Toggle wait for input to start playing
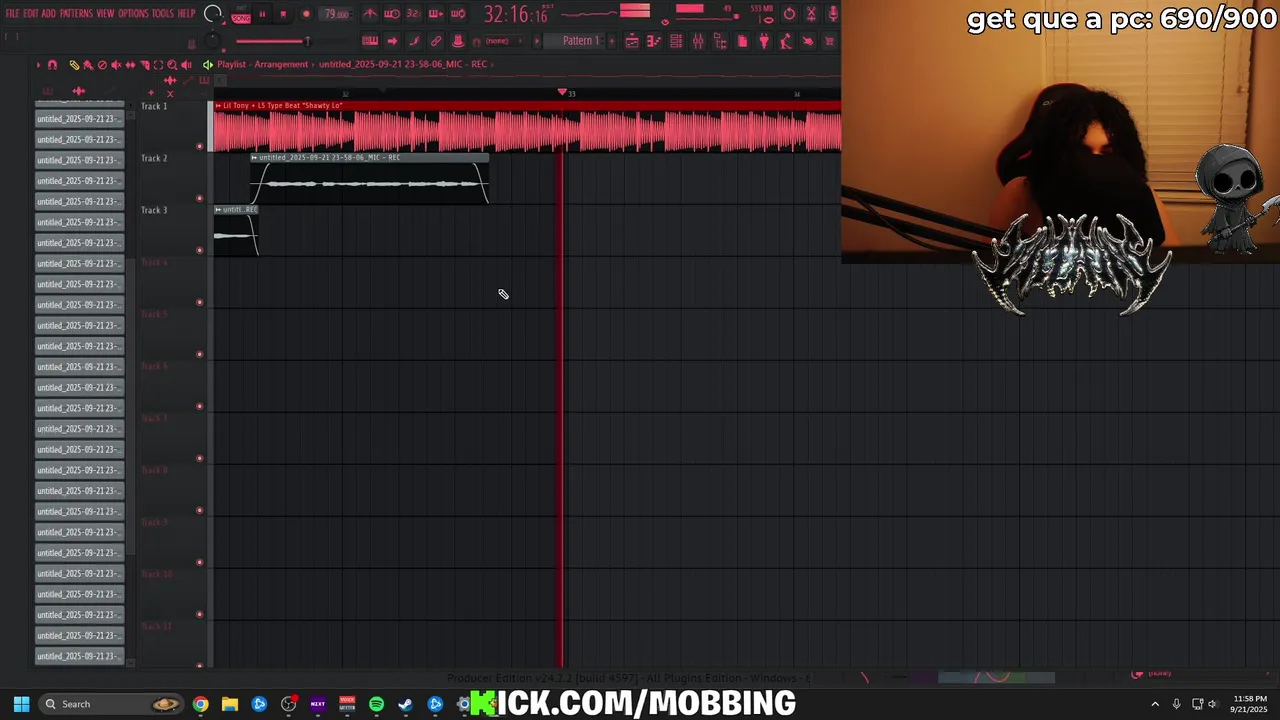The width and height of the screenshot is (1280, 720). [392, 14]
